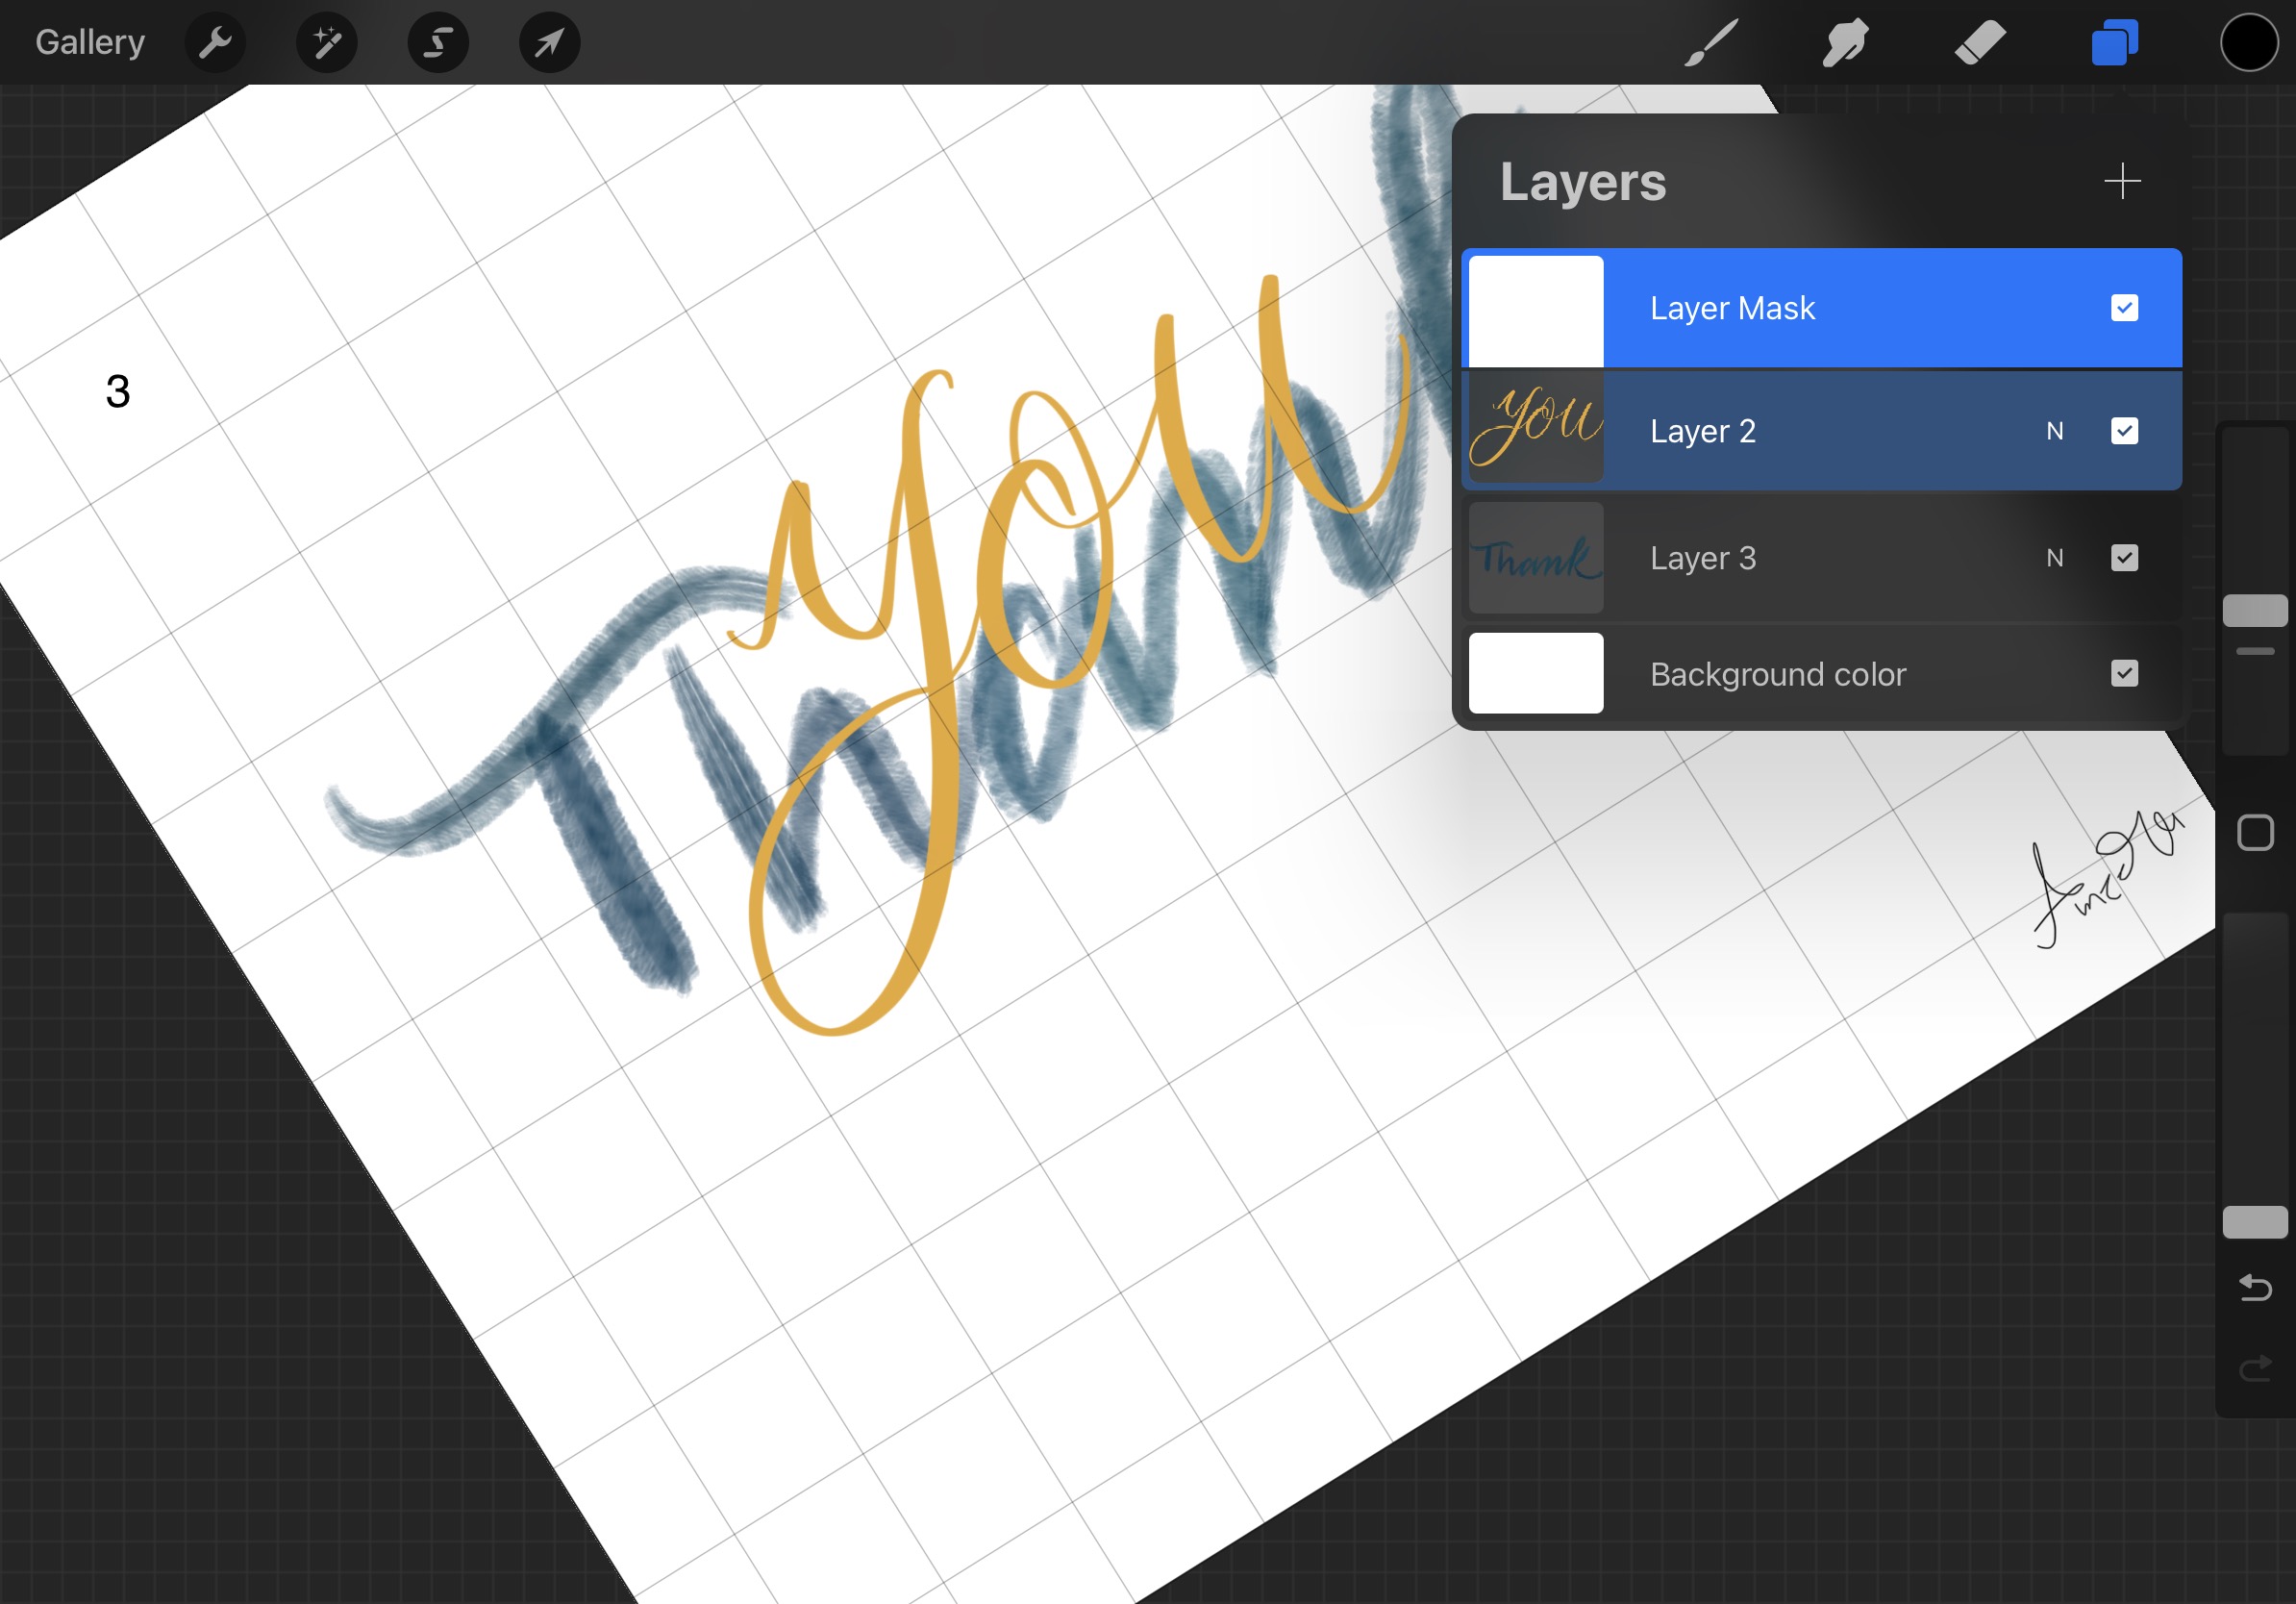This screenshot has height=1604, width=2296.
Task: Toggle Layer 2 visibility checkbox
Action: click(x=2124, y=431)
